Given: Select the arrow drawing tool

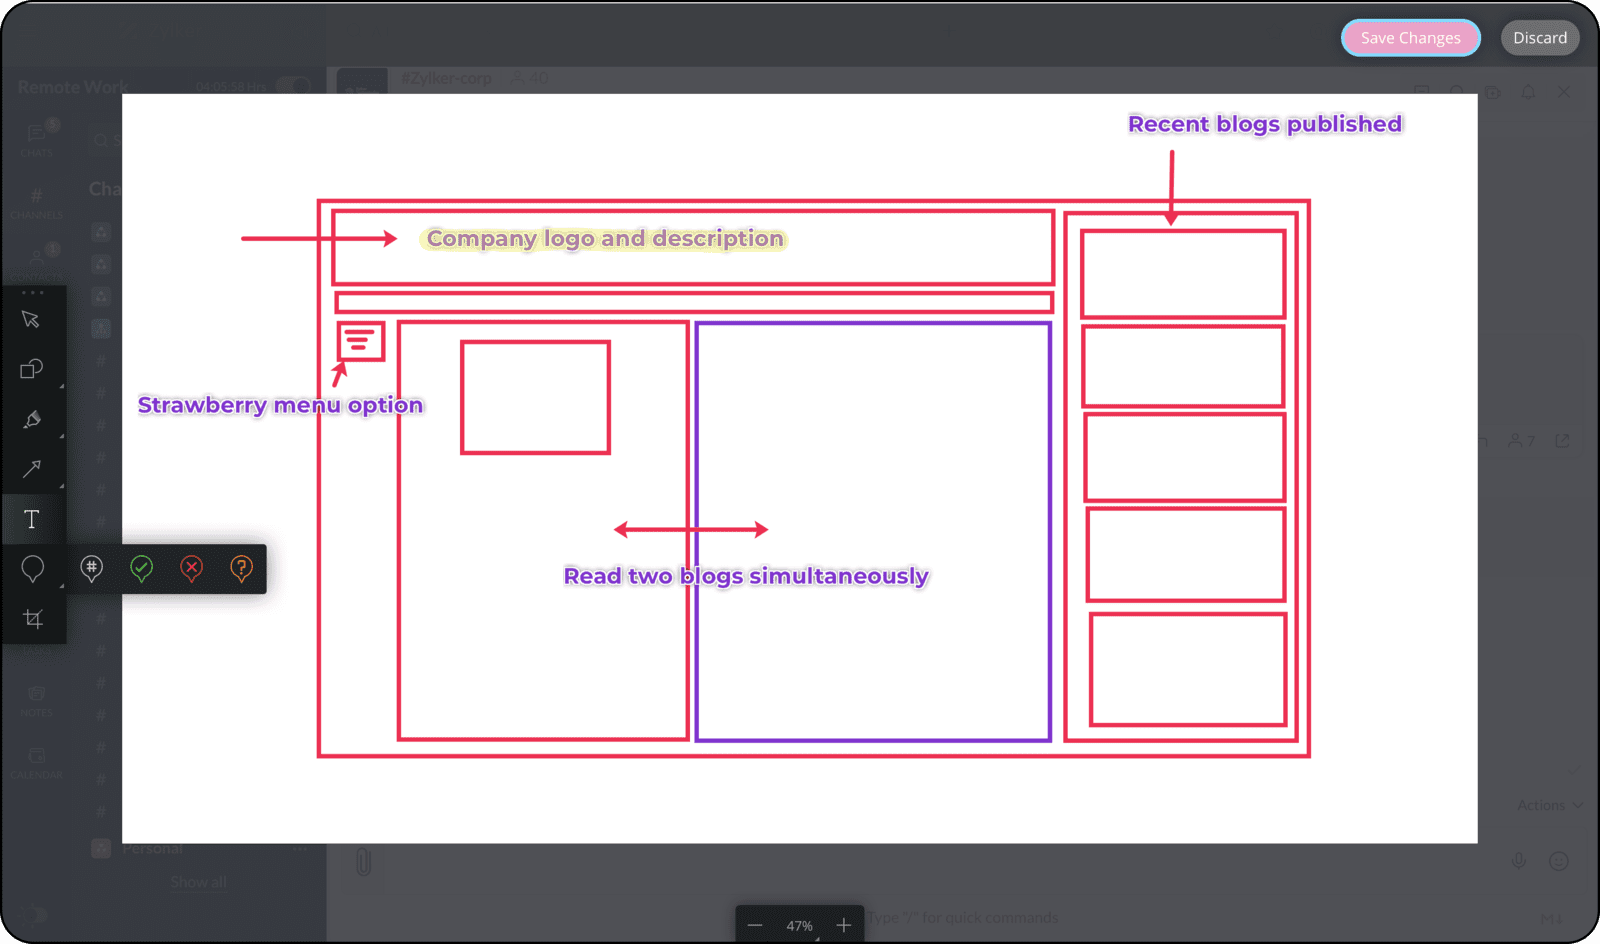Looking at the screenshot, I should (x=31, y=469).
